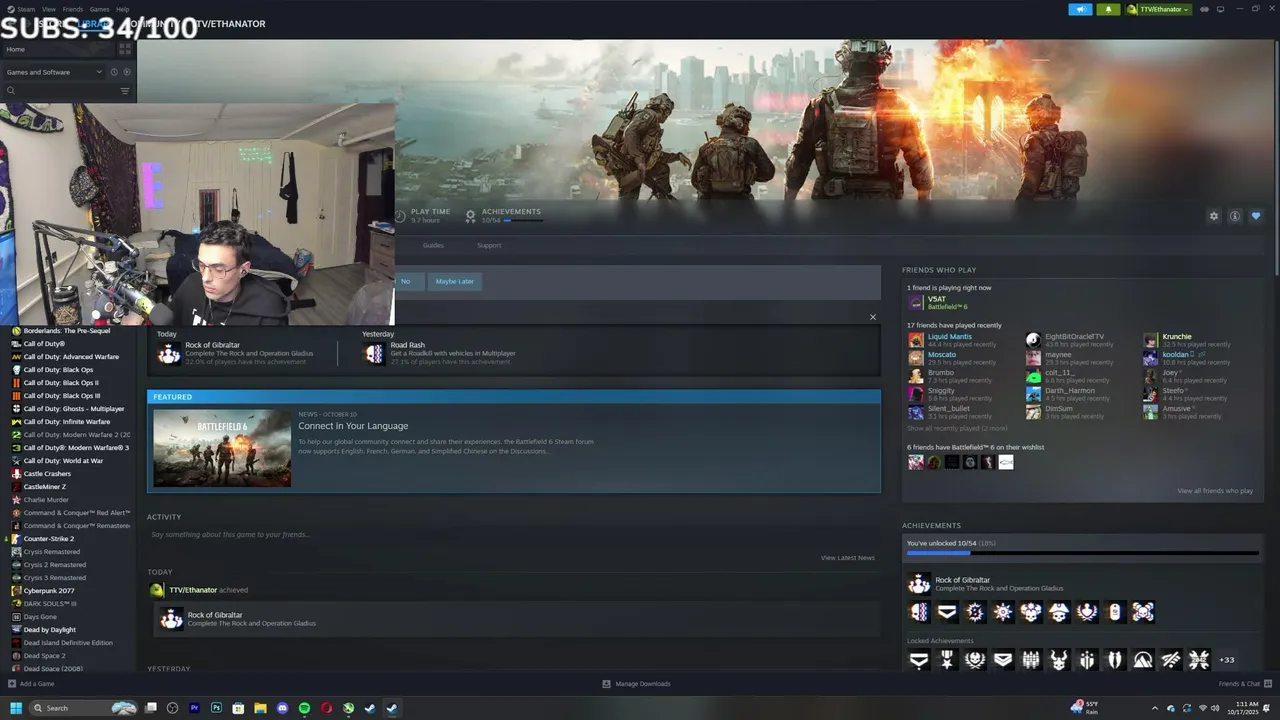Open the Support tab

489,245
